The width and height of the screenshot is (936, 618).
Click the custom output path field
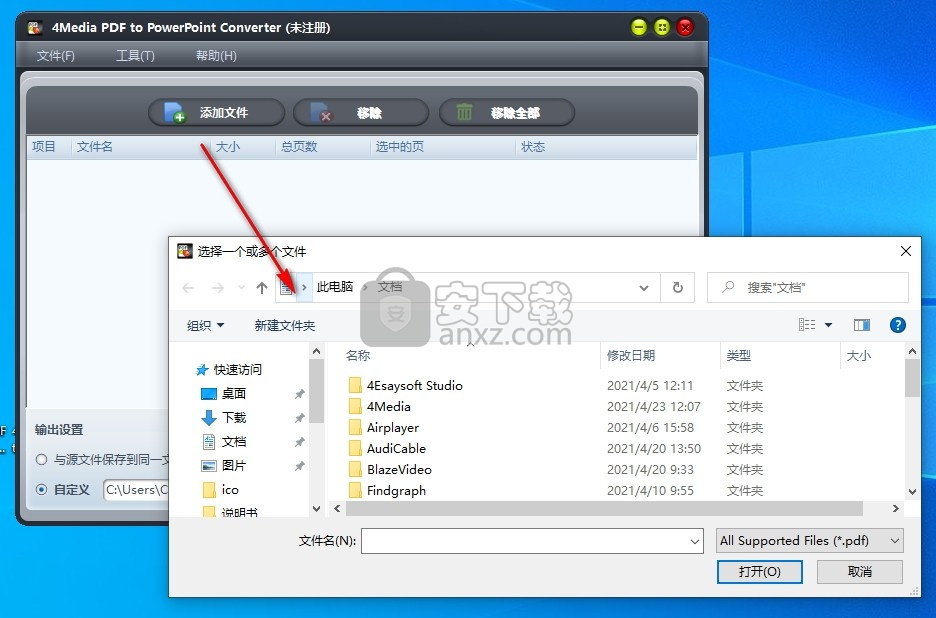point(137,490)
